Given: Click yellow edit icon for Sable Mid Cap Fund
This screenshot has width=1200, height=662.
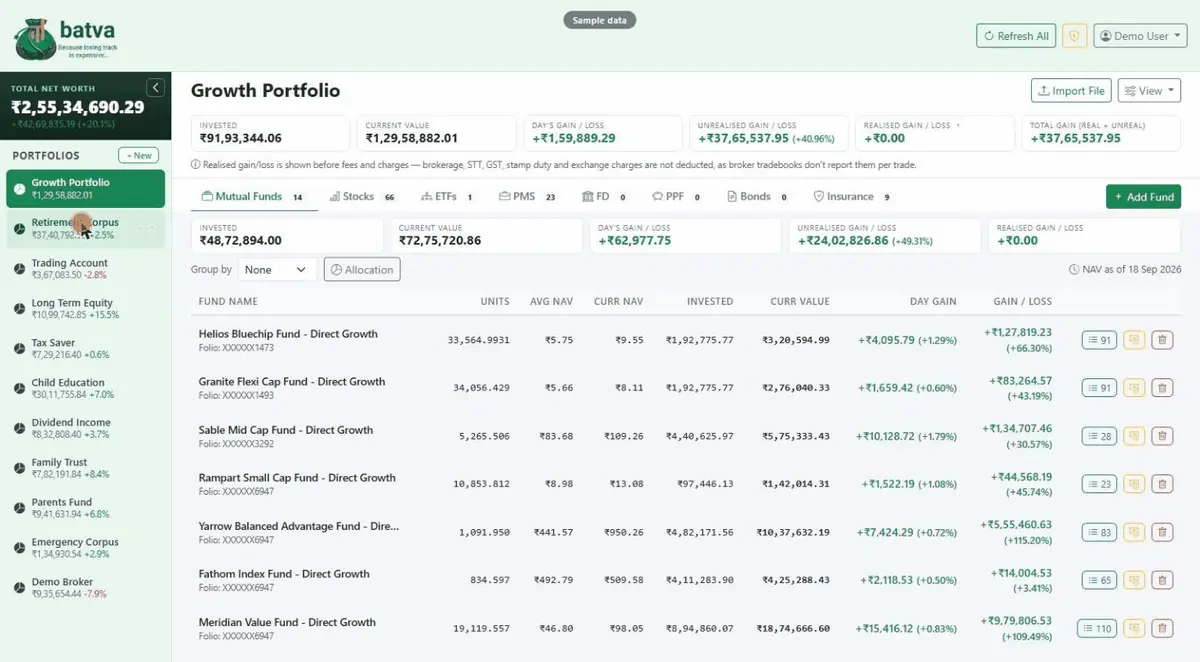Looking at the screenshot, I should click(1134, 436).
